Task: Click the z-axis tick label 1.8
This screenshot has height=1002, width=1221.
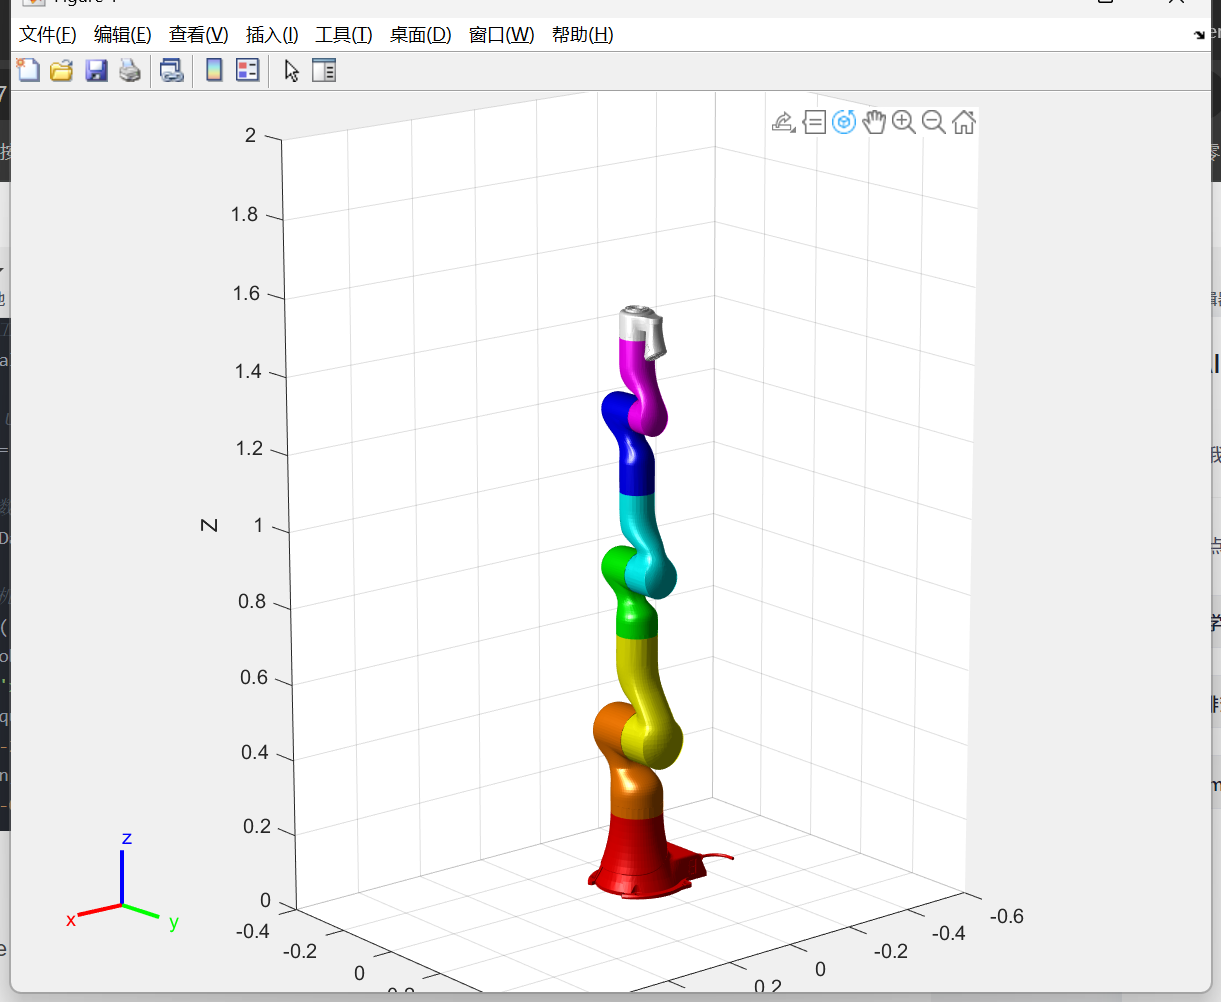Action: (244, 215)
